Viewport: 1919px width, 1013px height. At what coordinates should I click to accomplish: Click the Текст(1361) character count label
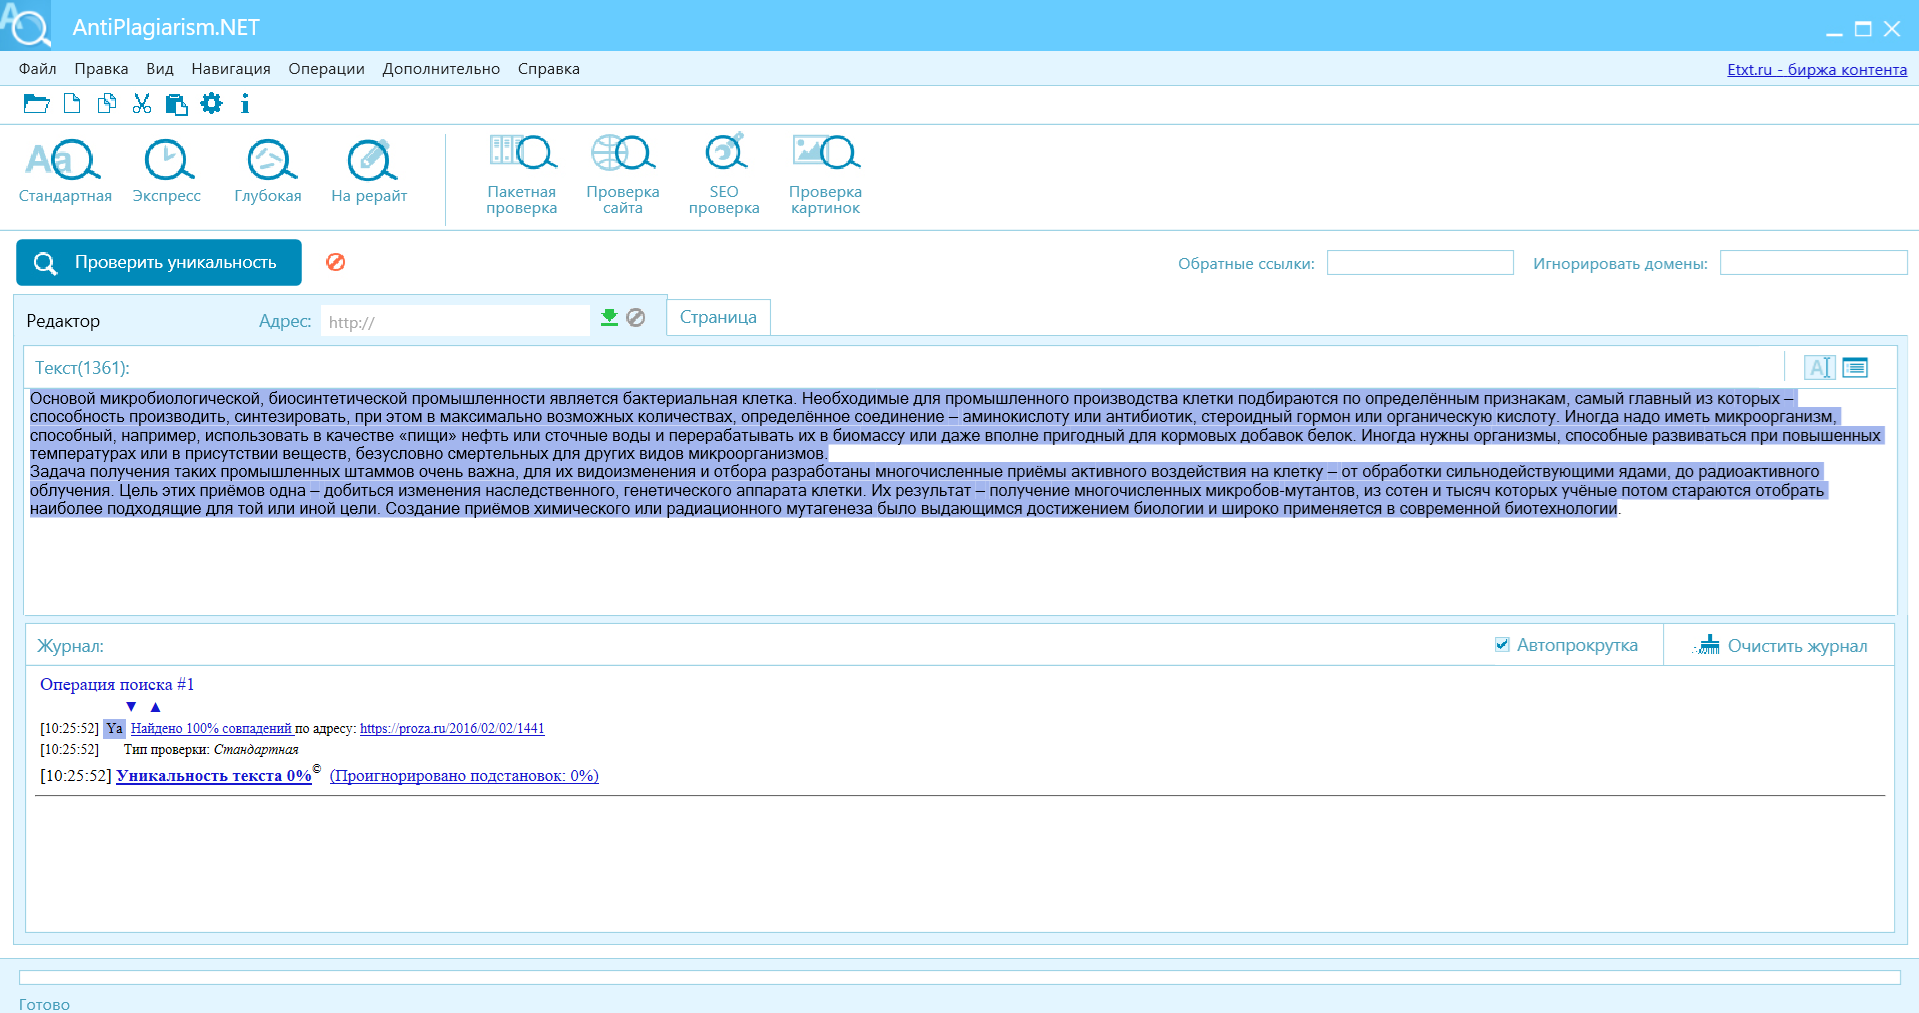pyautogui.click(x=82, y=368)
